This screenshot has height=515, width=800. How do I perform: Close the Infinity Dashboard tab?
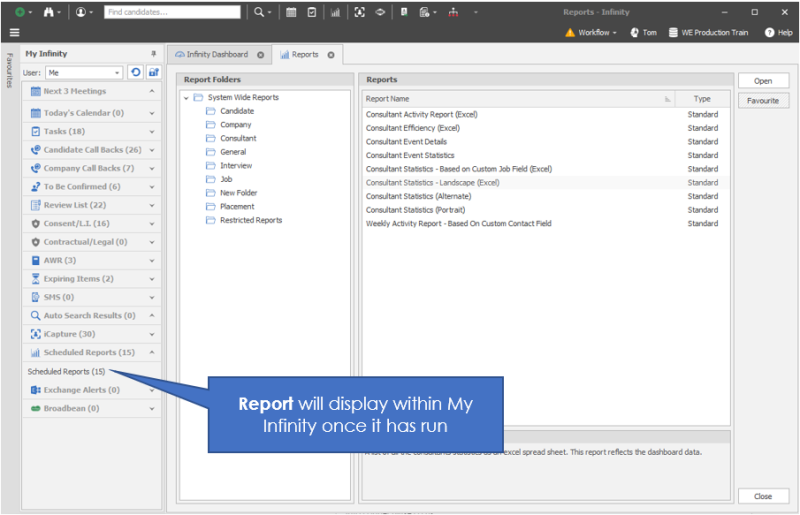coord(261,55)
